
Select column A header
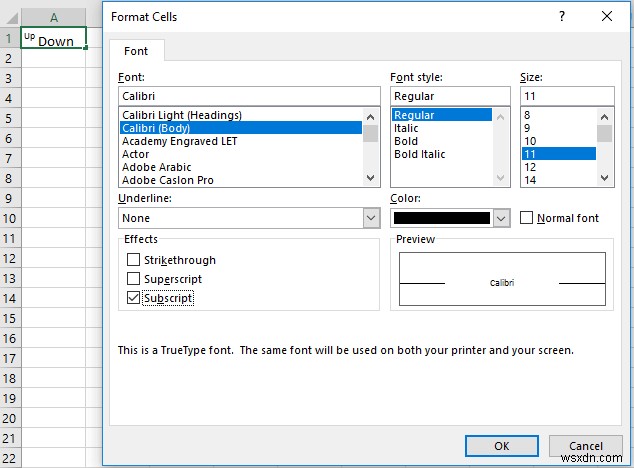click(x=53, y=17)
